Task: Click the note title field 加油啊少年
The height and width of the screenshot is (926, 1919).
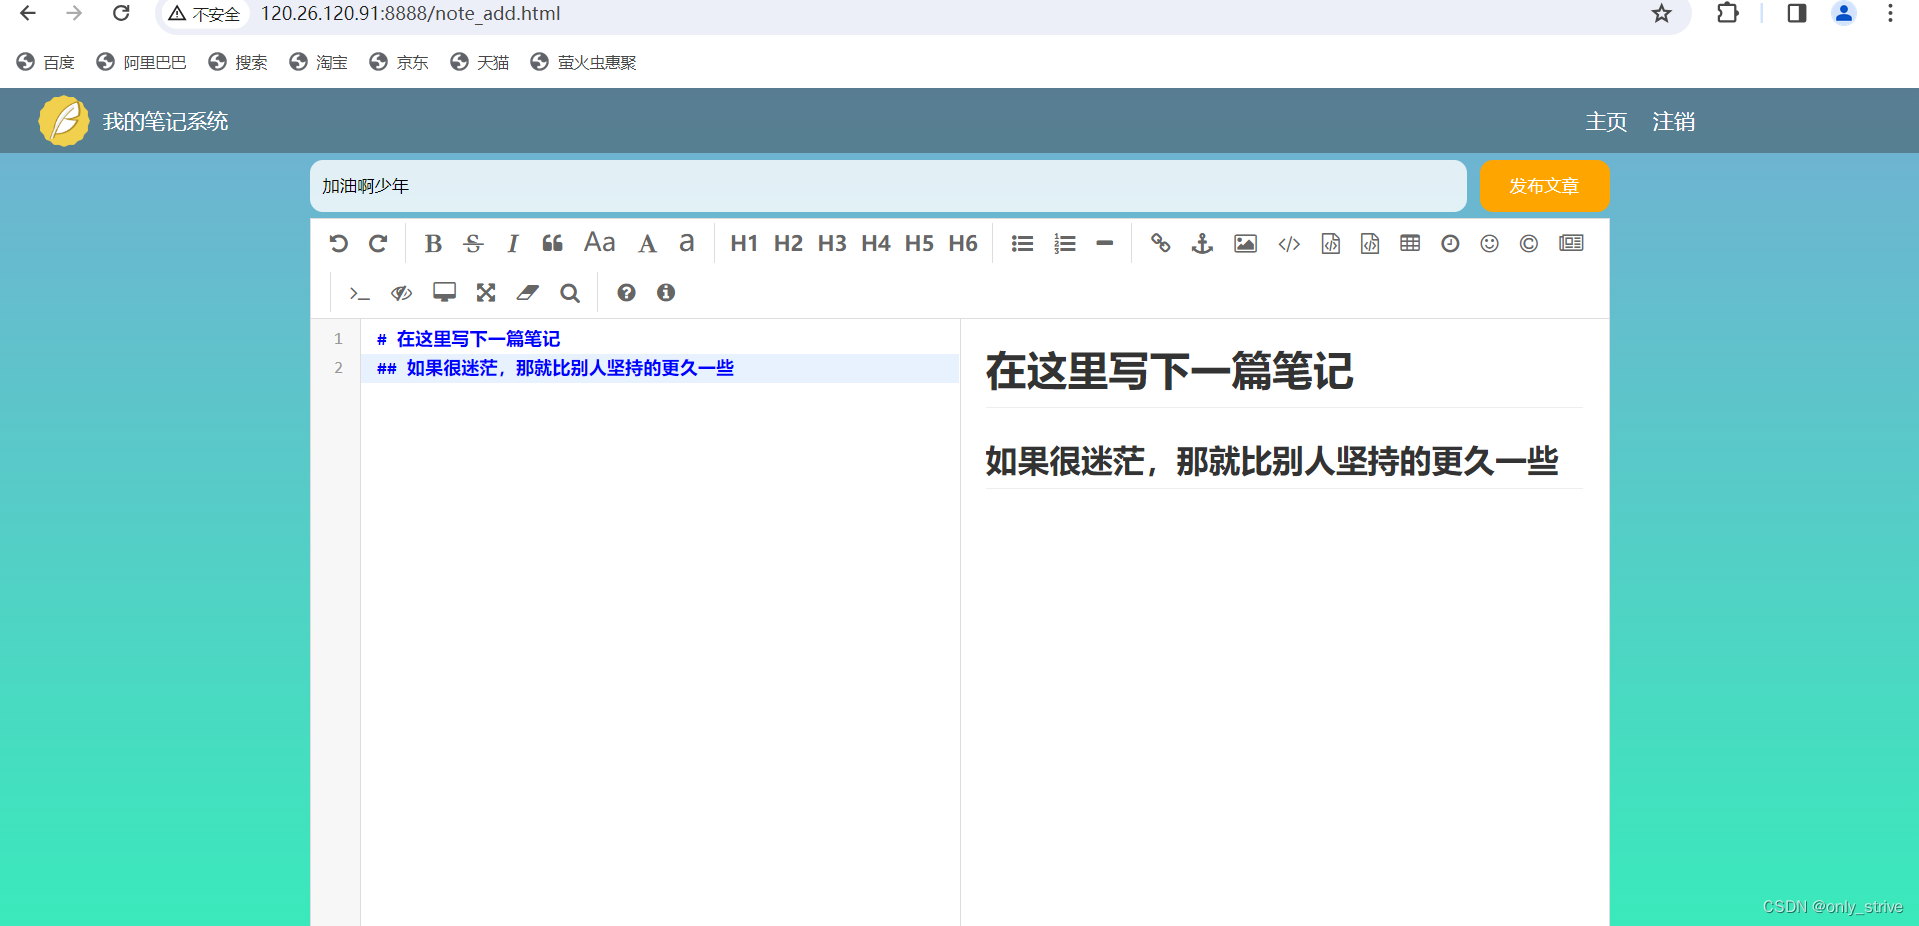Action: pos(888,186)
